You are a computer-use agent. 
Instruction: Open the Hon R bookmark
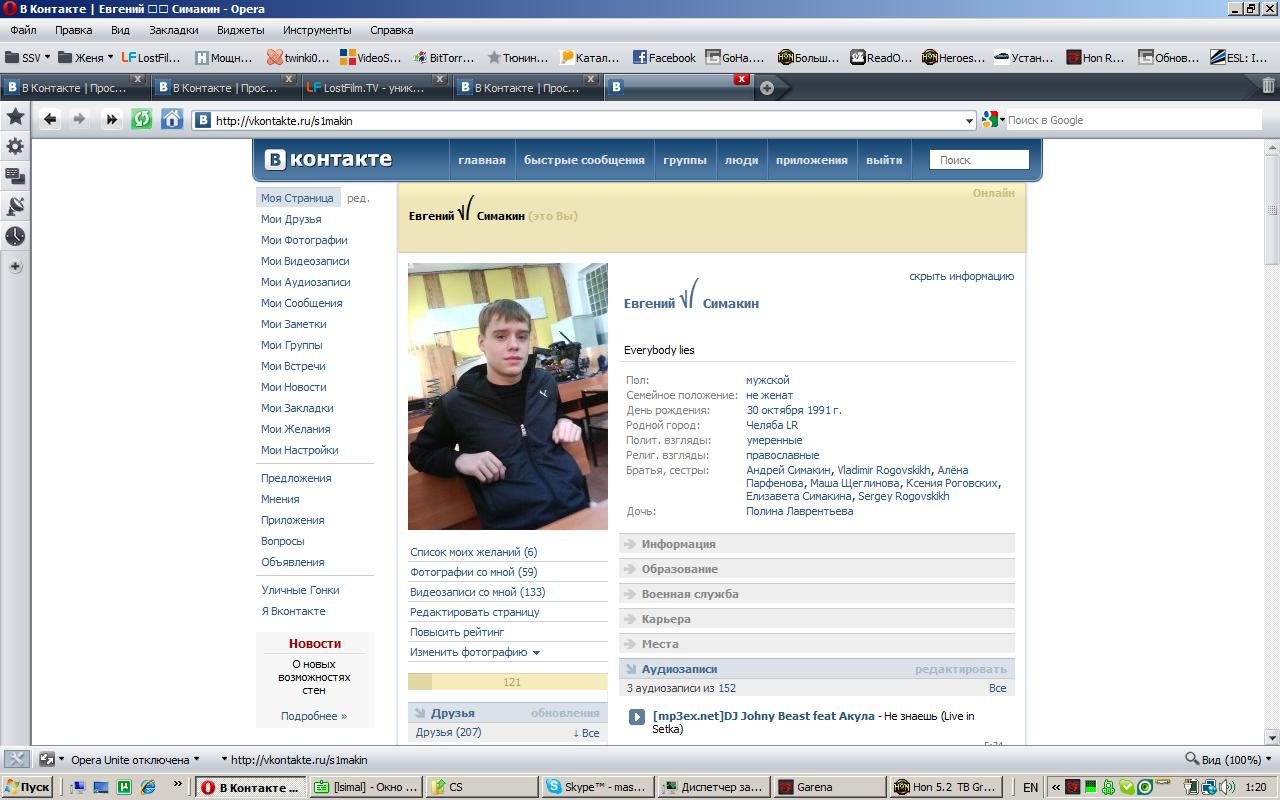(1097, 58)
